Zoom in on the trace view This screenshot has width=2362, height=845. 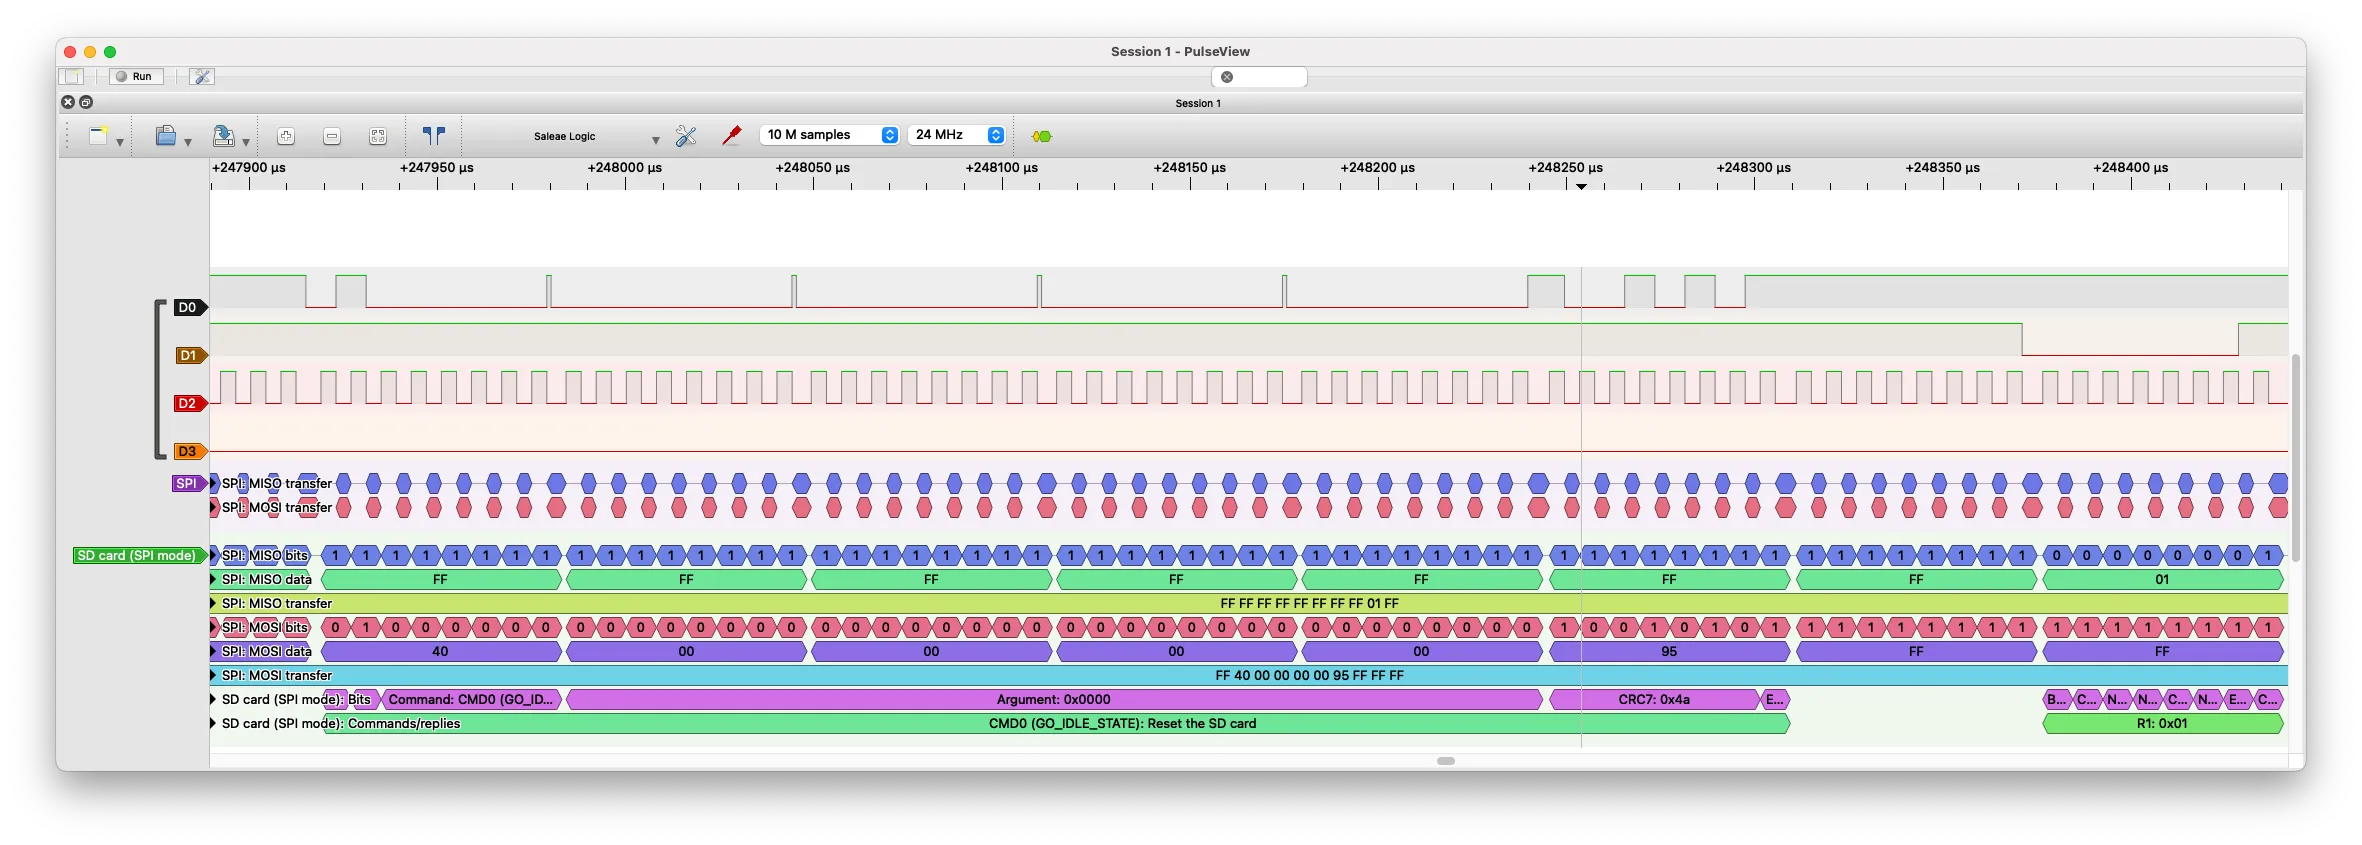(x=286, y=136)
